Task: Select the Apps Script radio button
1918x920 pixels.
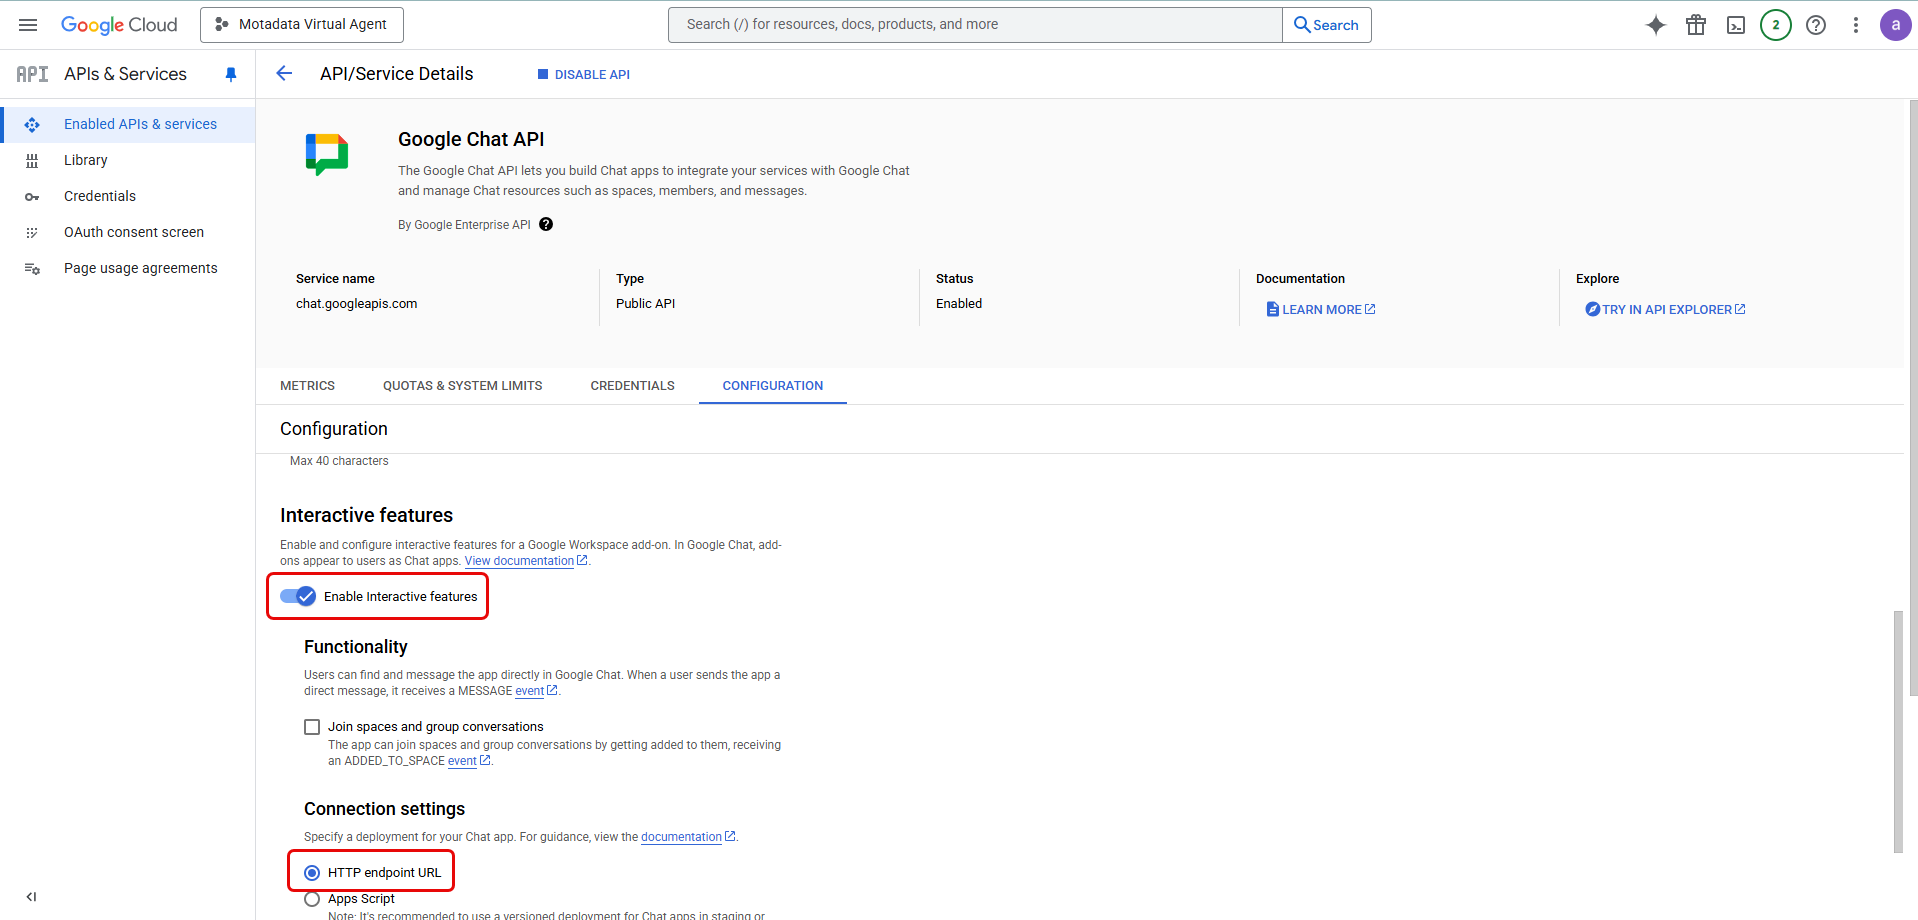Action: point(312,898)
